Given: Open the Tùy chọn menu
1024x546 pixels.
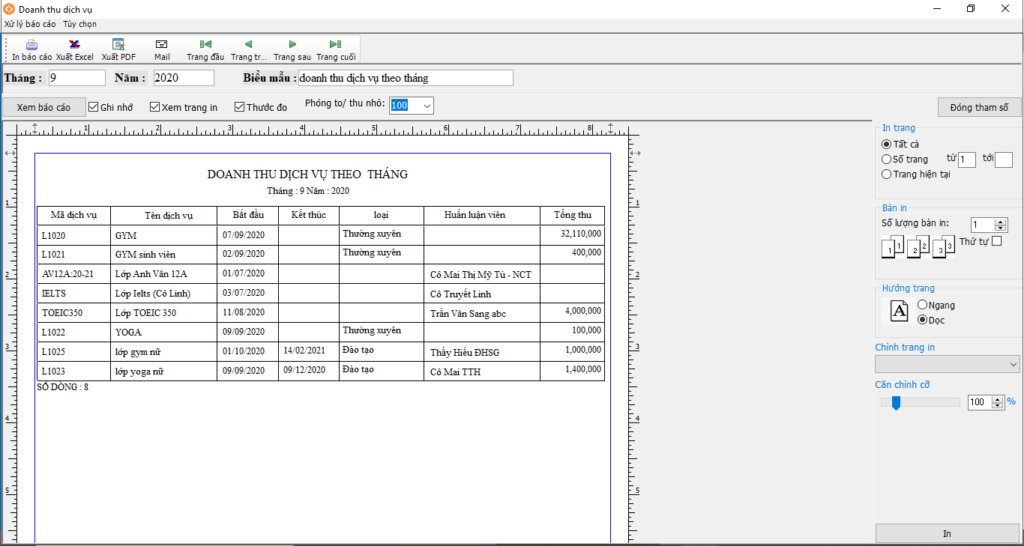Looking at the screenshot, I should click(x=80, y=23).
